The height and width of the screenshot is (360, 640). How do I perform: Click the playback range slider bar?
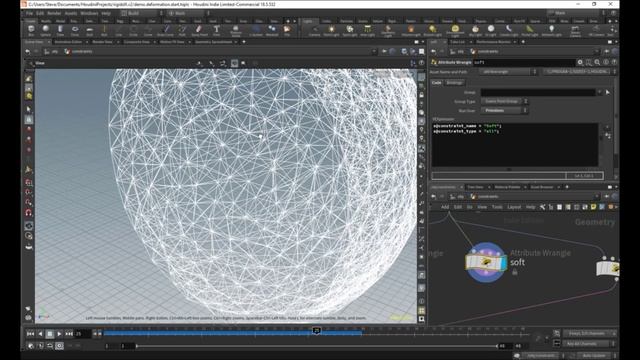(x=317, y=346)
